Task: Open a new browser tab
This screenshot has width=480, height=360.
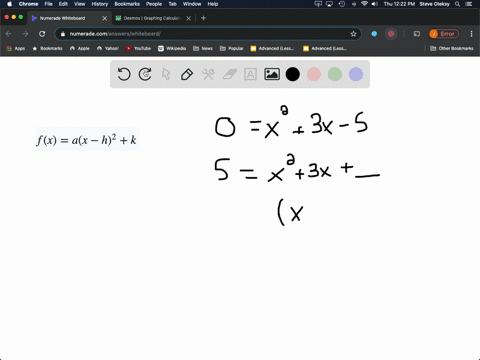Action: [203, 18]
